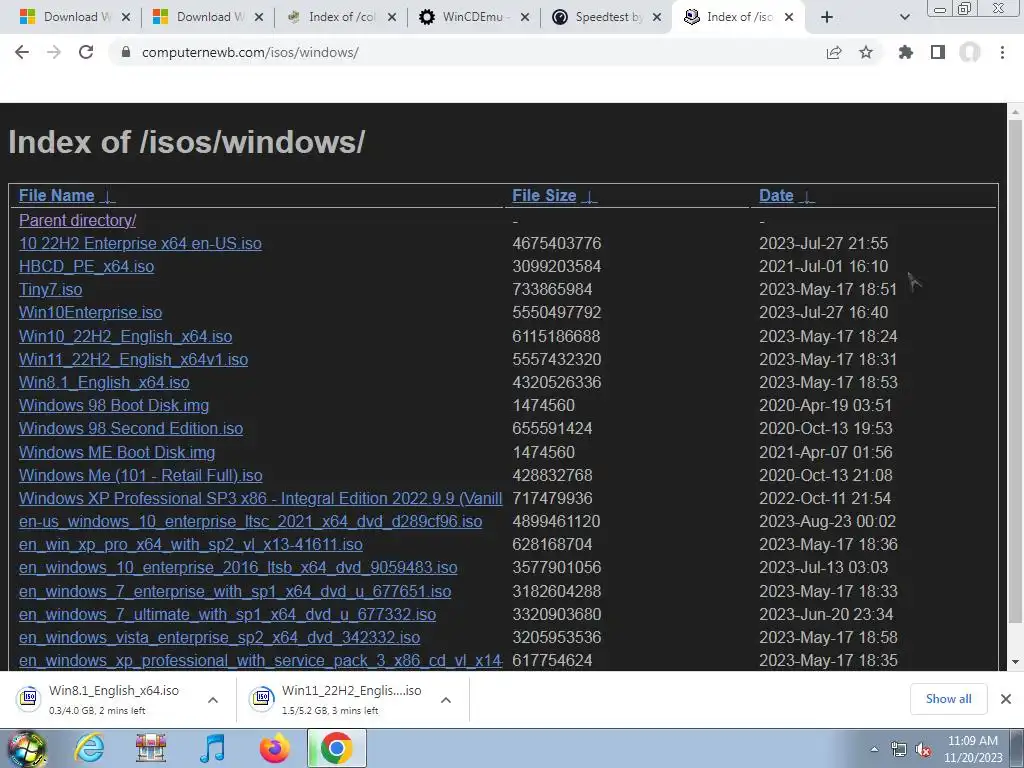Download en_windows_xp_professional_with_service_pack_3 iso
1024x768 pixels.
[261, 660]
